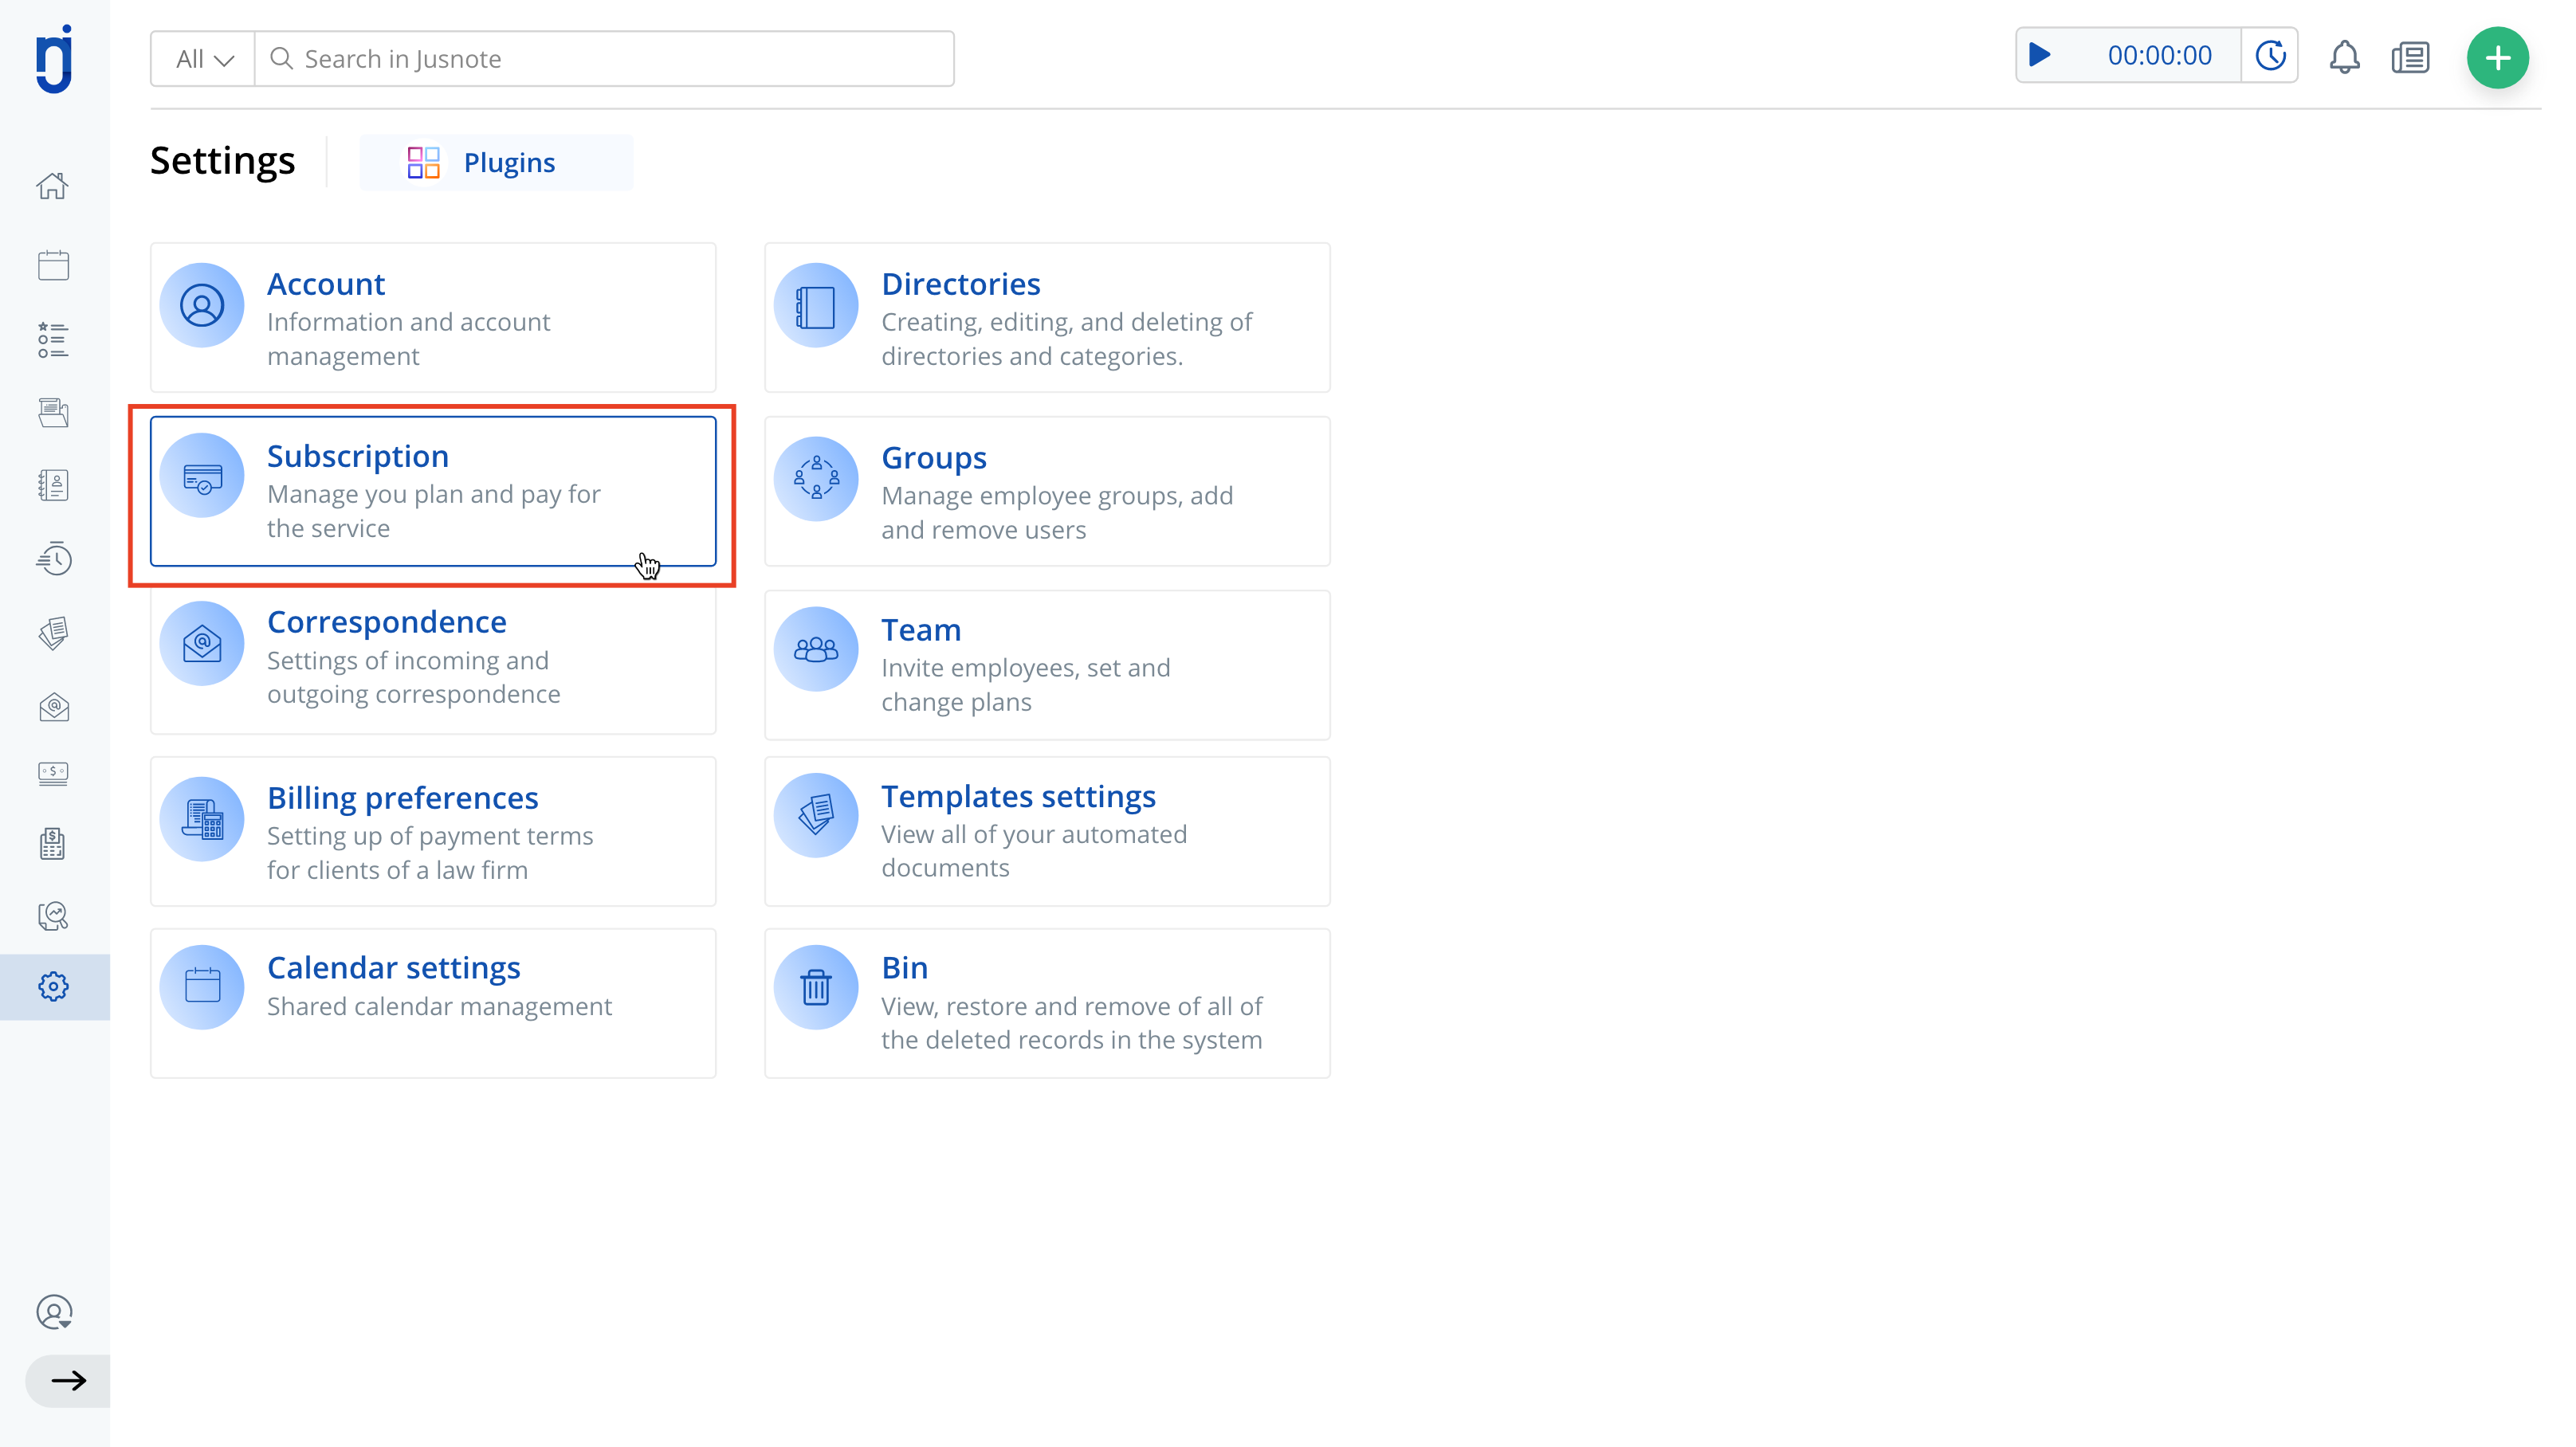Open the timer history clock icon
2576x1447 pixels.
[x=2270, y=55]
